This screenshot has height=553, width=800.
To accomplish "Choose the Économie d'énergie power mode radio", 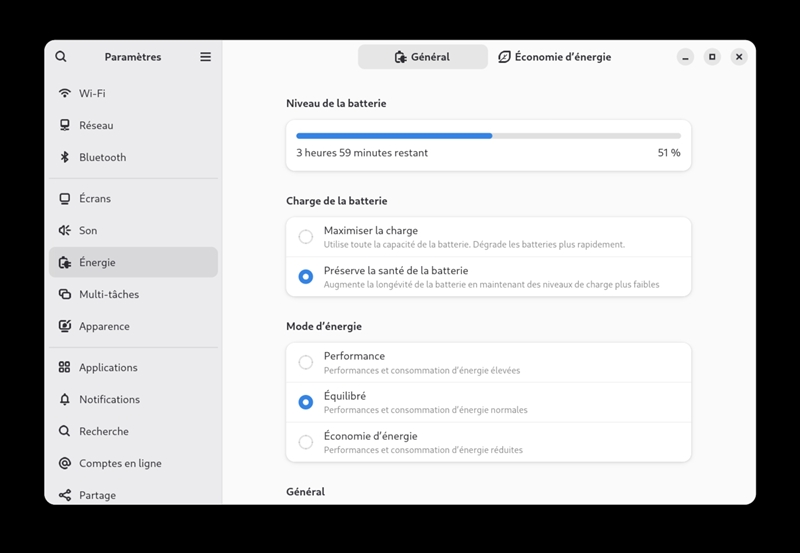I will [x=306, y=442].
